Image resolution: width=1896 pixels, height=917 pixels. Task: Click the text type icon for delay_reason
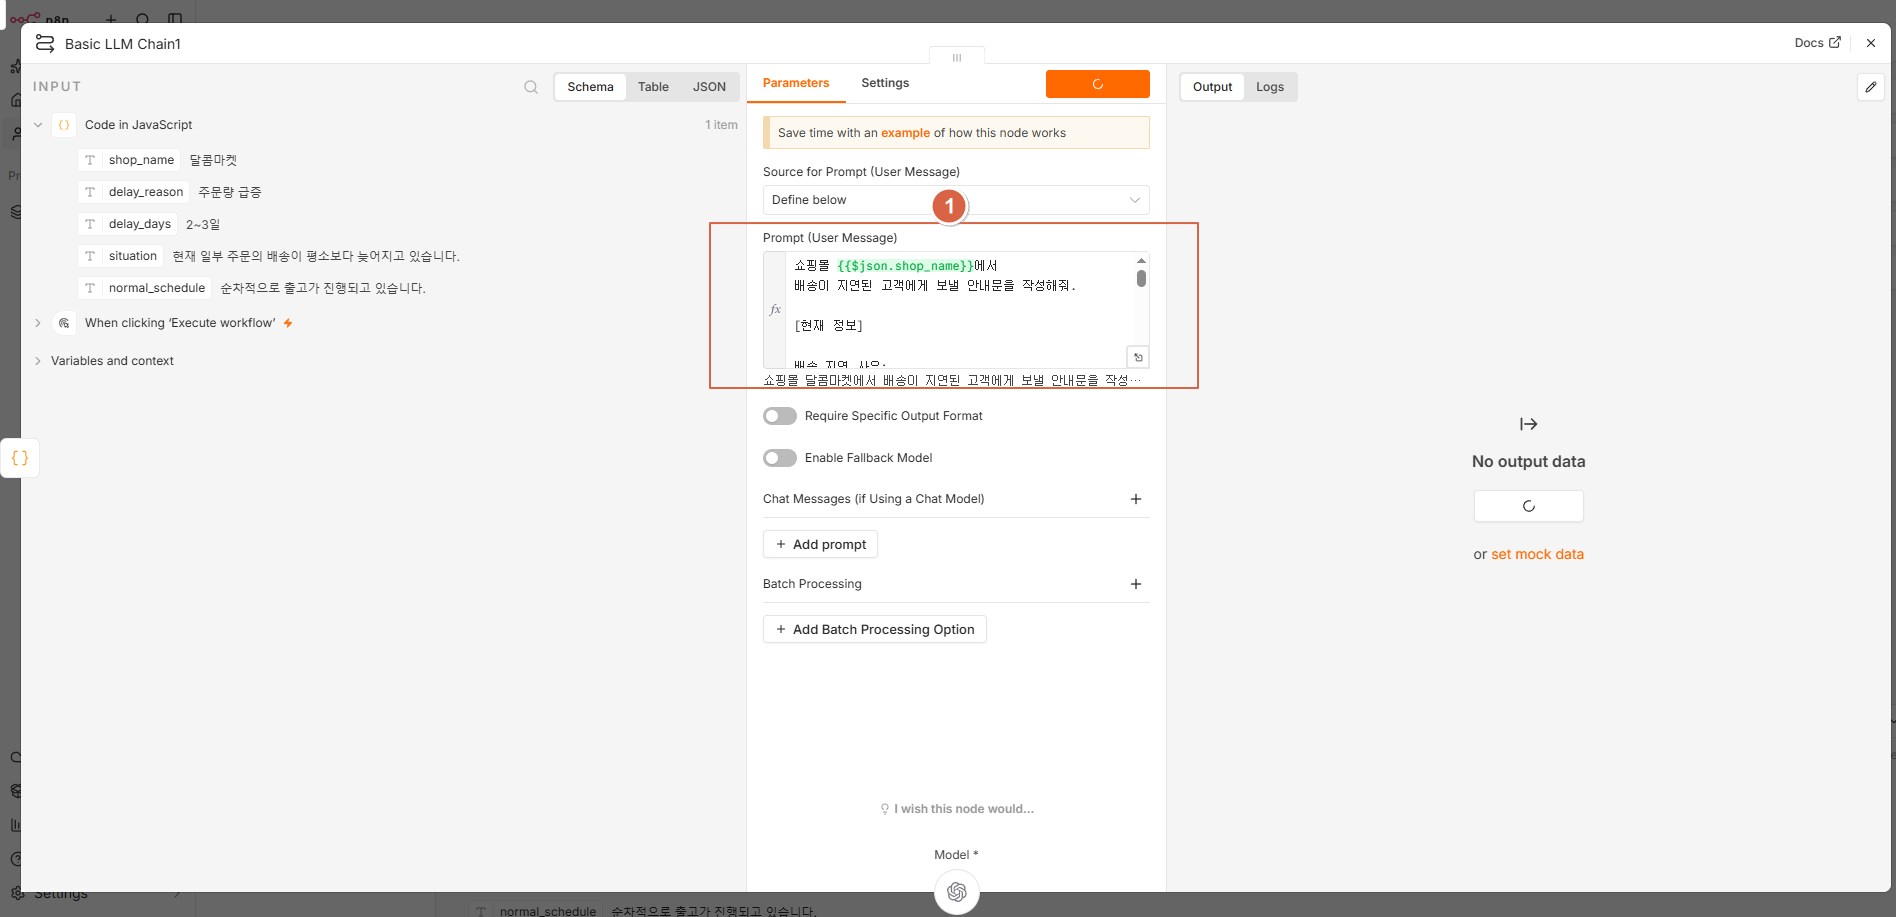point(90,192)
